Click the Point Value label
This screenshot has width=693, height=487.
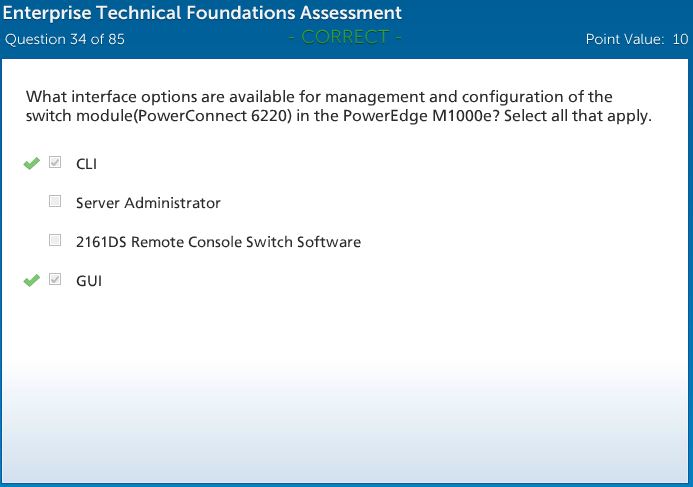pos(625,40)
